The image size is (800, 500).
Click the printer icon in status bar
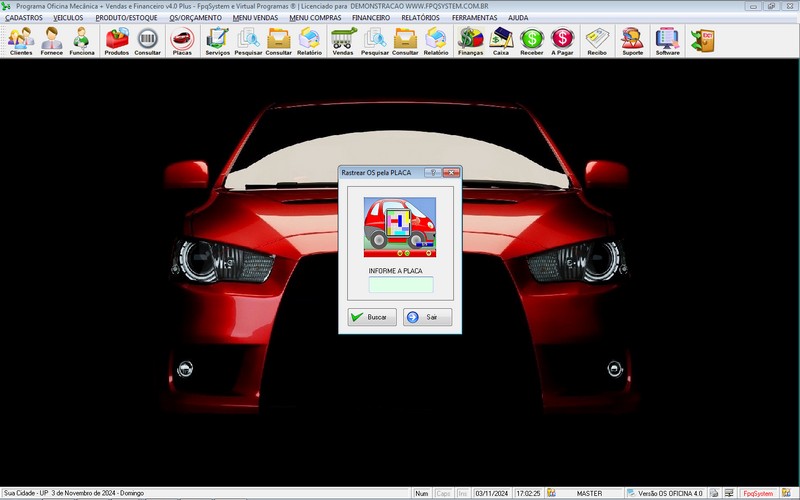714,493
